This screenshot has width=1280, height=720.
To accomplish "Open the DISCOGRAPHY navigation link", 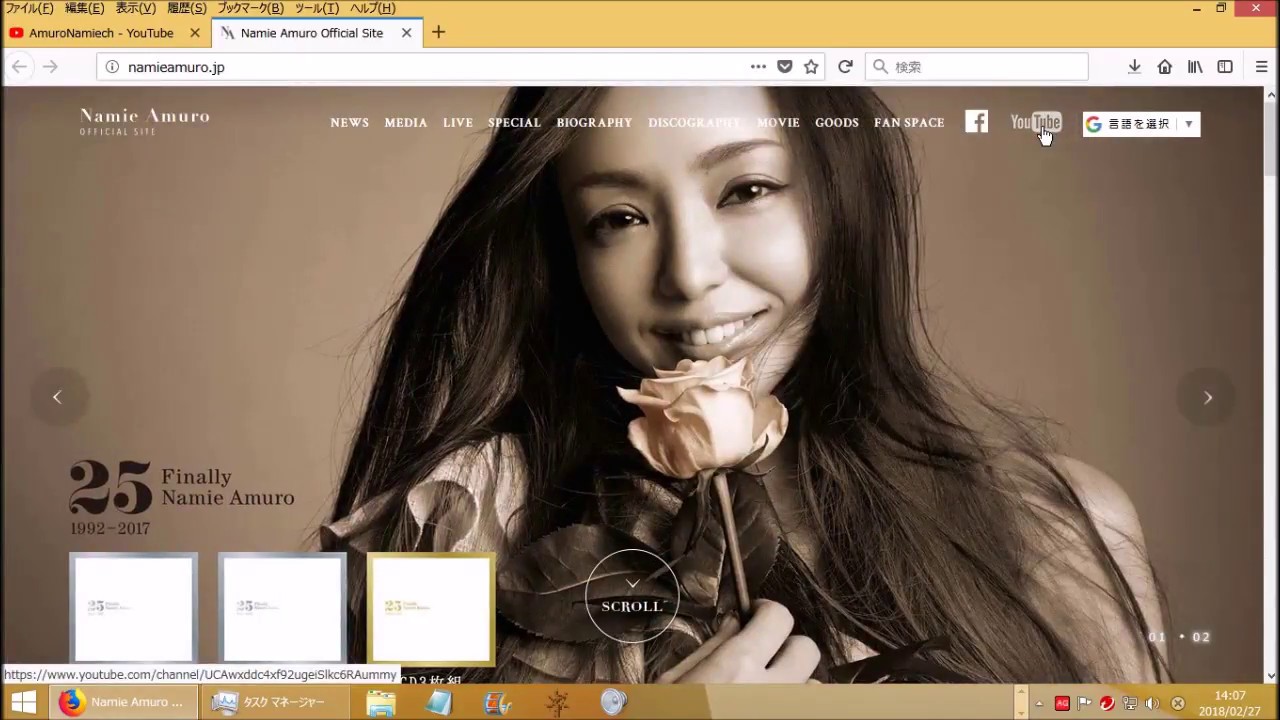I will [694, 123].
